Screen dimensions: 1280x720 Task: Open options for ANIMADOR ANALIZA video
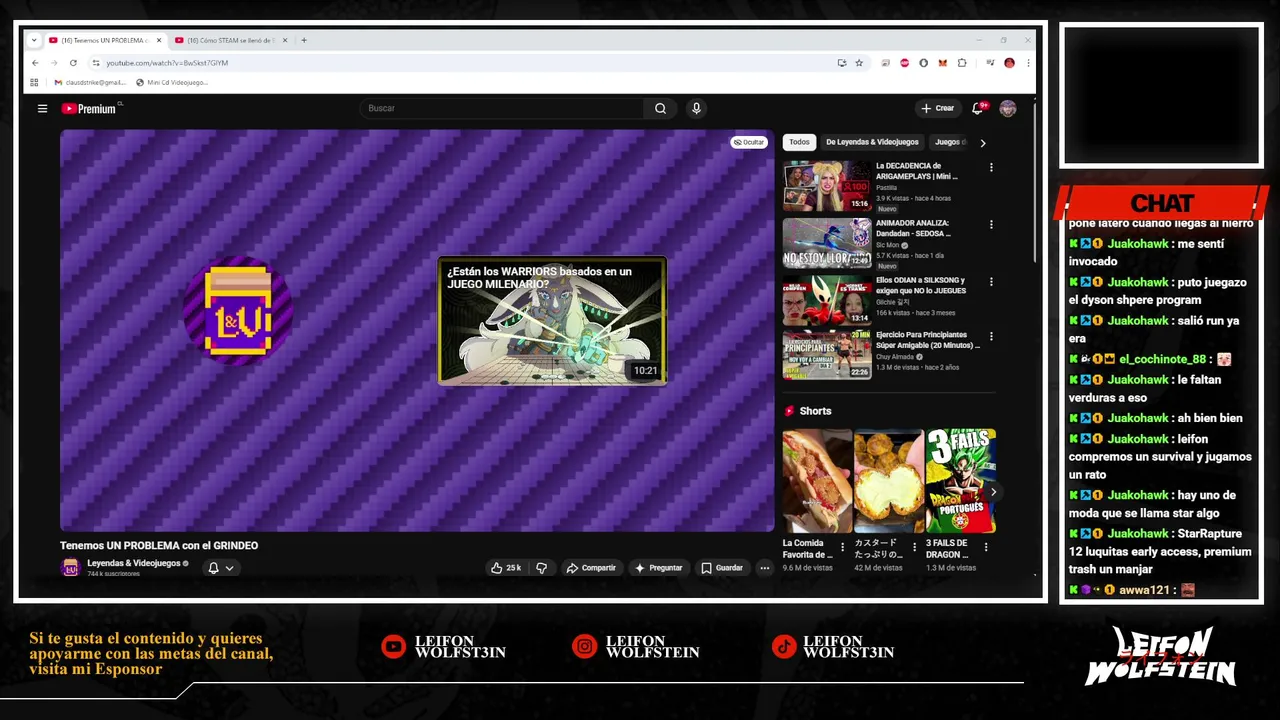tap(991, 225)
